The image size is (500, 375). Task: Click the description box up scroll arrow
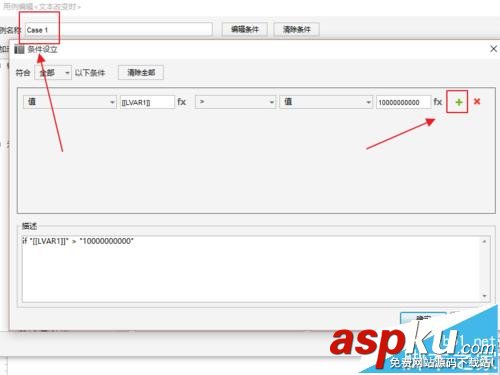point(484,241)
